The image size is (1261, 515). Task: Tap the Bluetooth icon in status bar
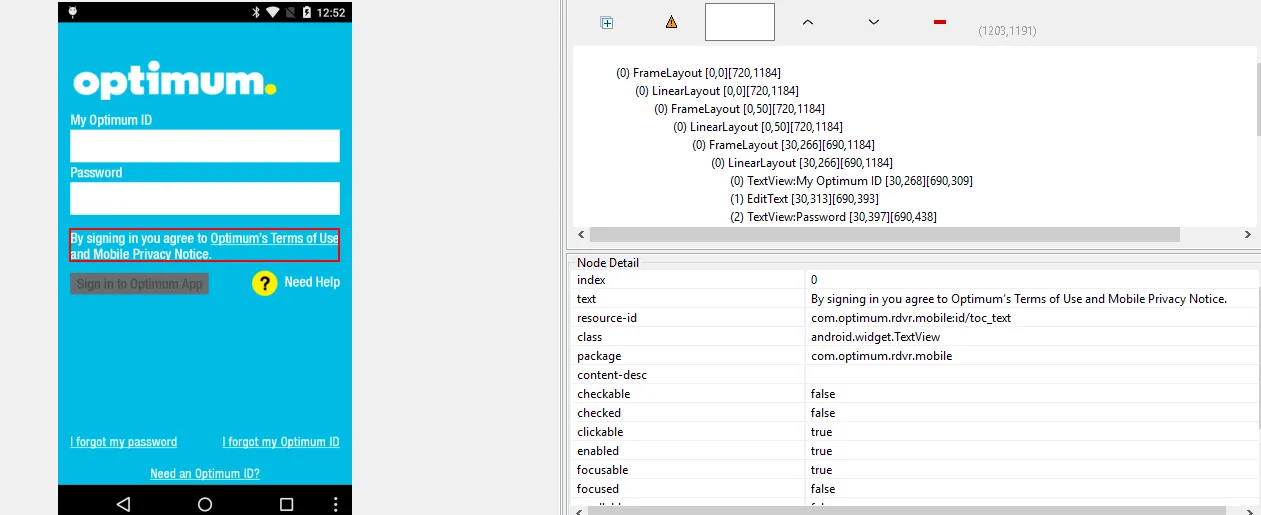pyautogui.click(x=255, y=12)
